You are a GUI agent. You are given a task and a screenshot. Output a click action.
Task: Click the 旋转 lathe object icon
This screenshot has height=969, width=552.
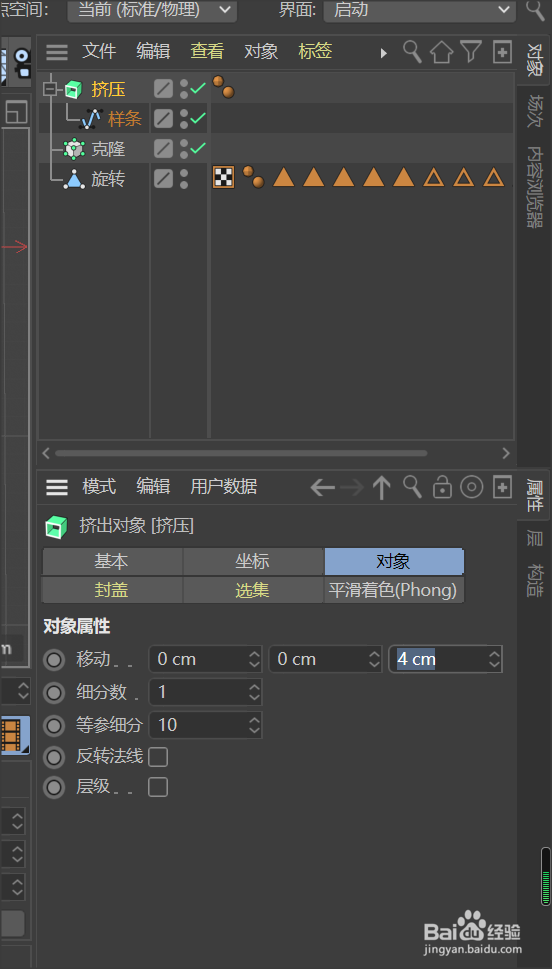click(74, 179)
